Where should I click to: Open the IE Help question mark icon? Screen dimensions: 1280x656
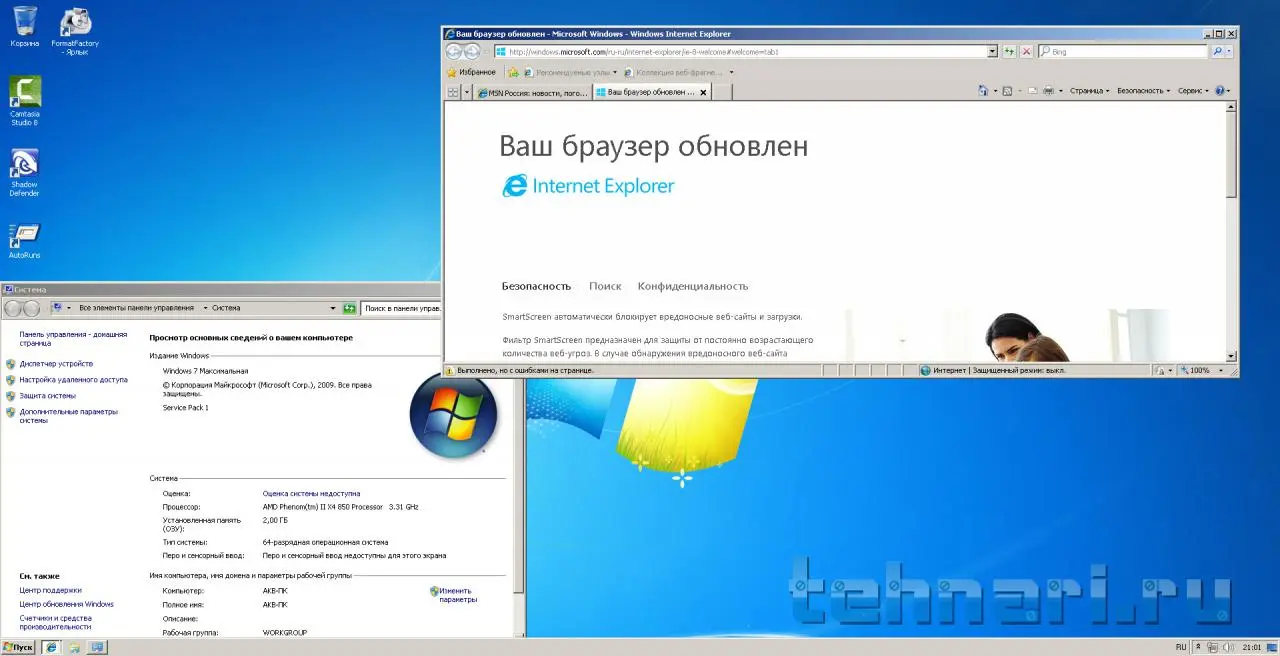pyautogui.click(x=1218, y=91)
